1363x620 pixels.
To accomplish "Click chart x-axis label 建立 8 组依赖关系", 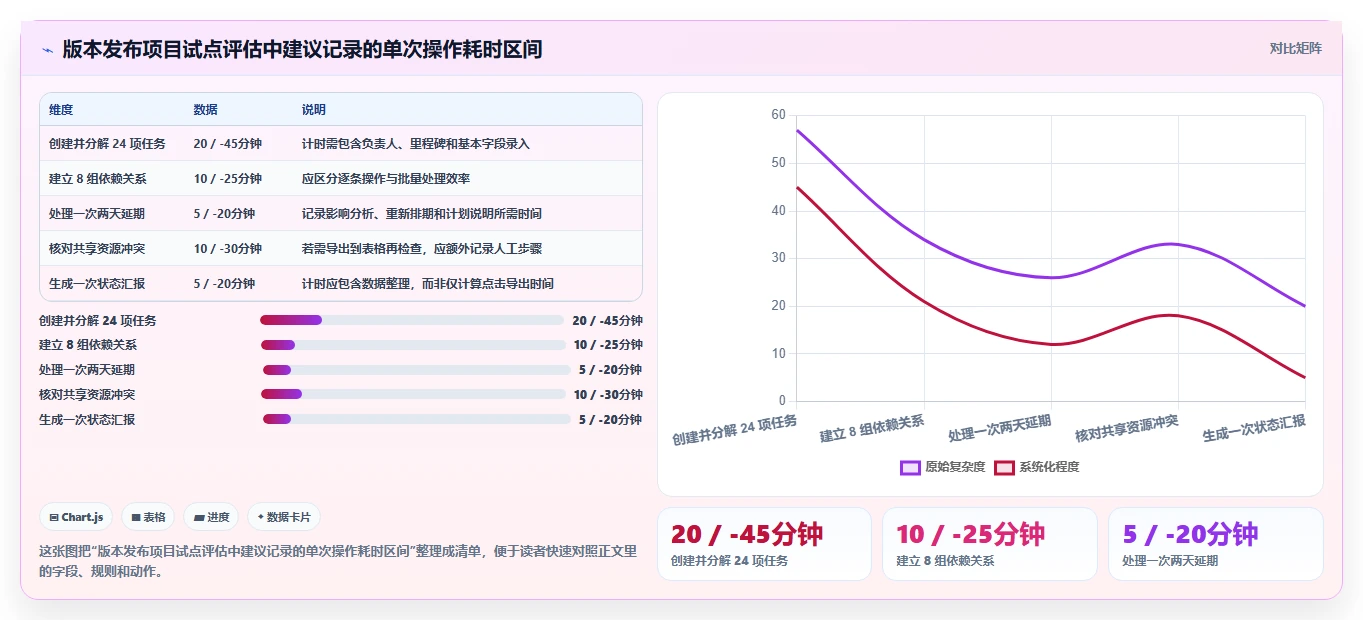I will point(872,430).
